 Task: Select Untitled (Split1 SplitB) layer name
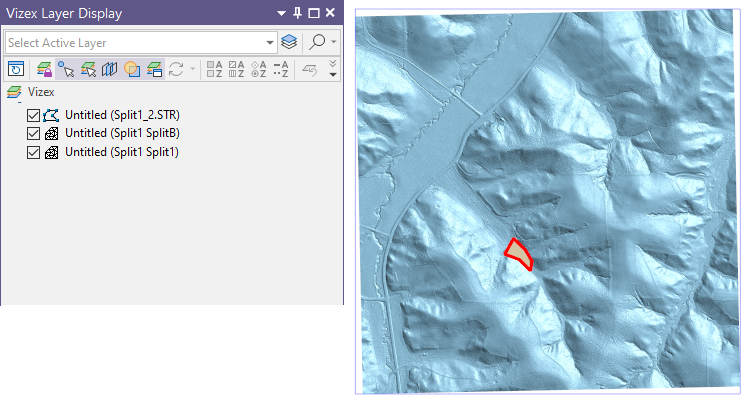[122, 133]
